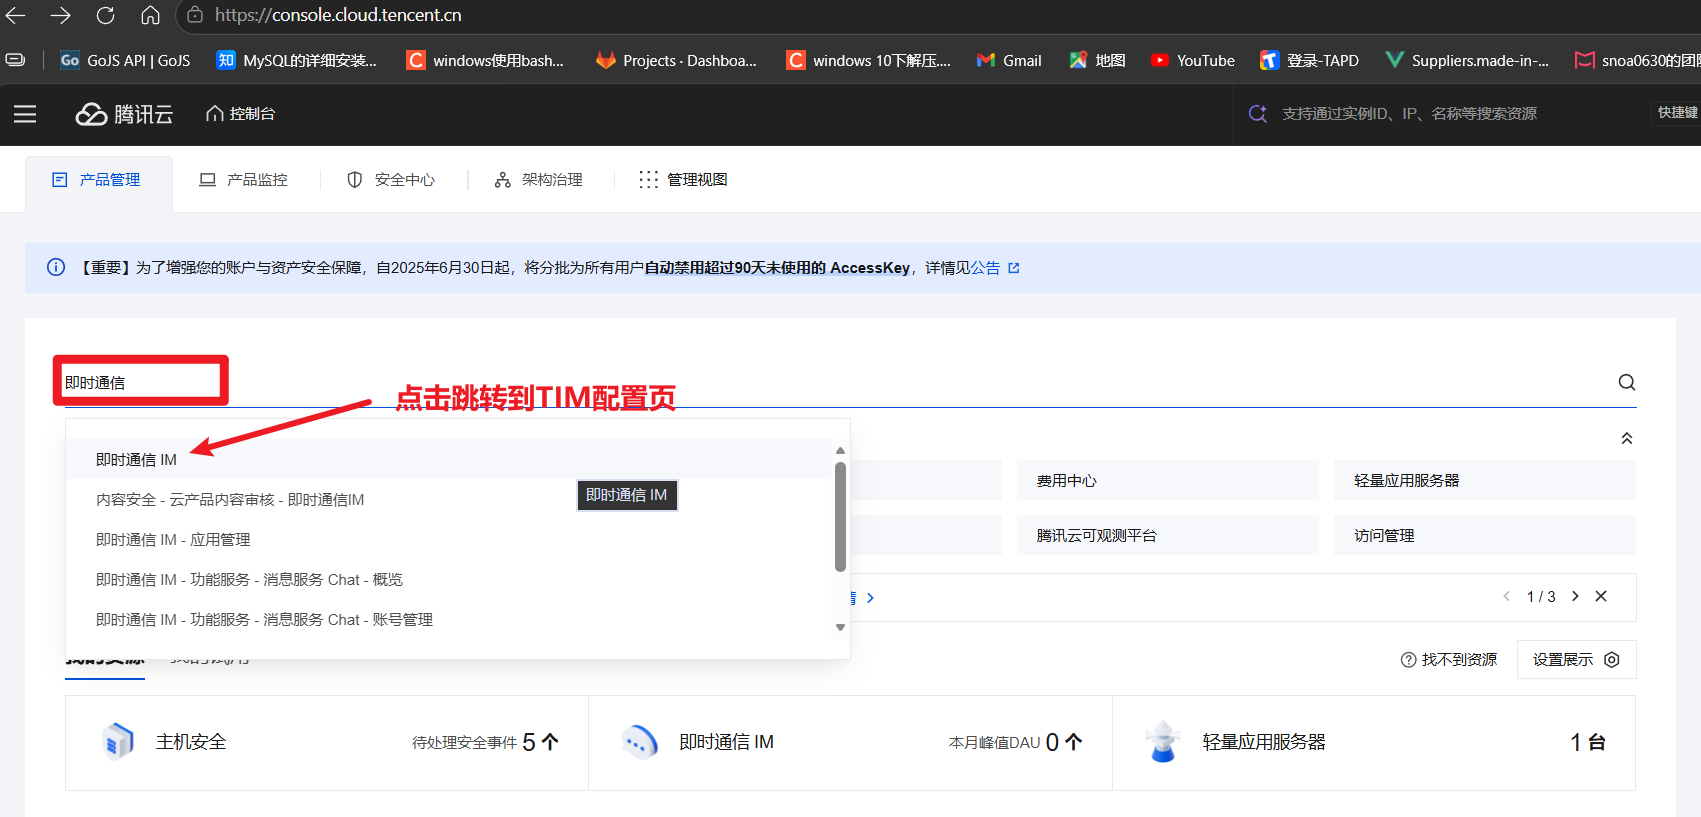This screenshot has width=1701, height=817.
Task: Click 找不到资源 help link
Action: [x=1449, y=659]
